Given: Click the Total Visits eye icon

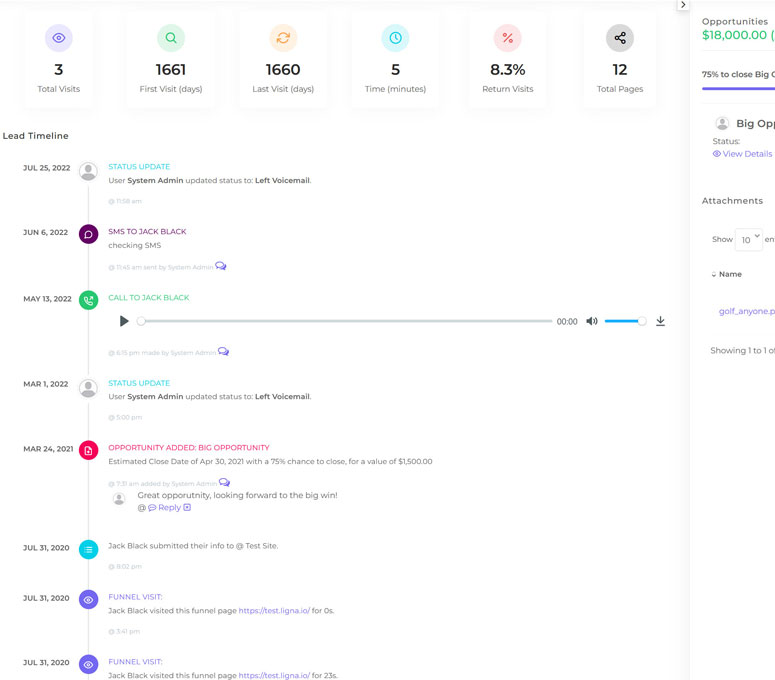Looking at the screenshot, I should [x=59, y=38].
